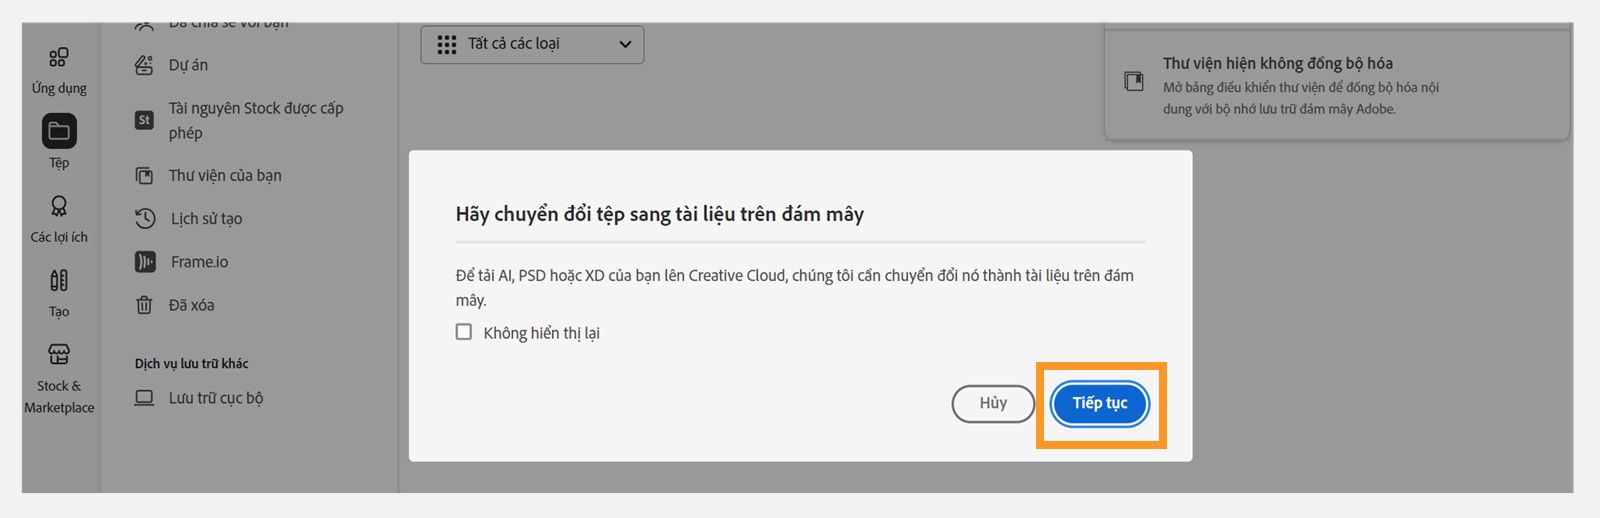Click the dialog description about Creative Cloud
Image resolution: width=1600 pixels, height=518 pixels.
(795, 288)
